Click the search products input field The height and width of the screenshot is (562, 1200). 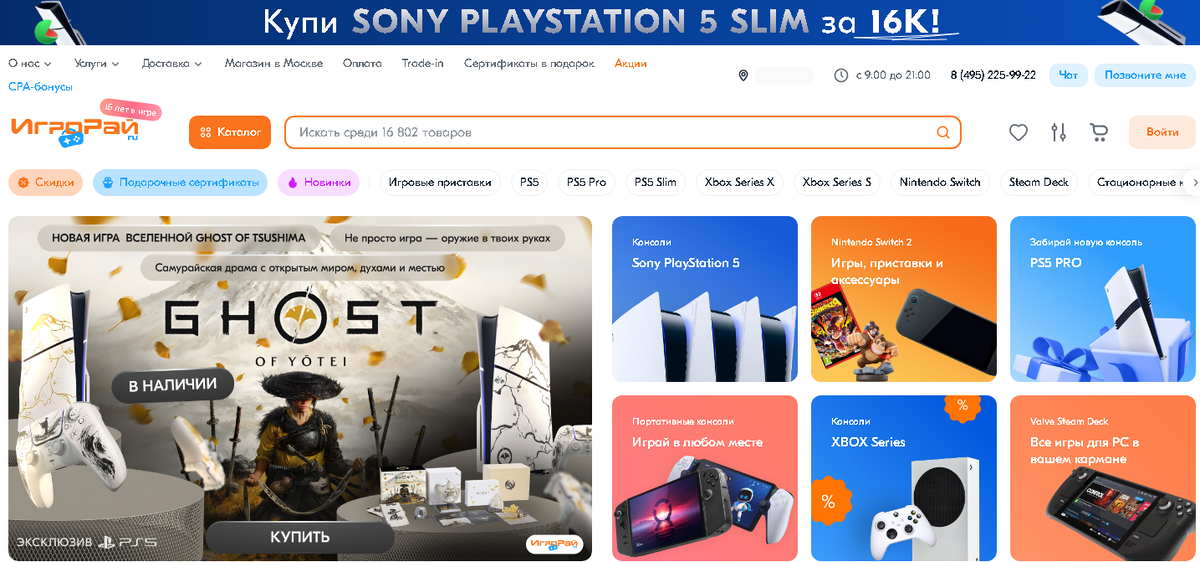610,132
